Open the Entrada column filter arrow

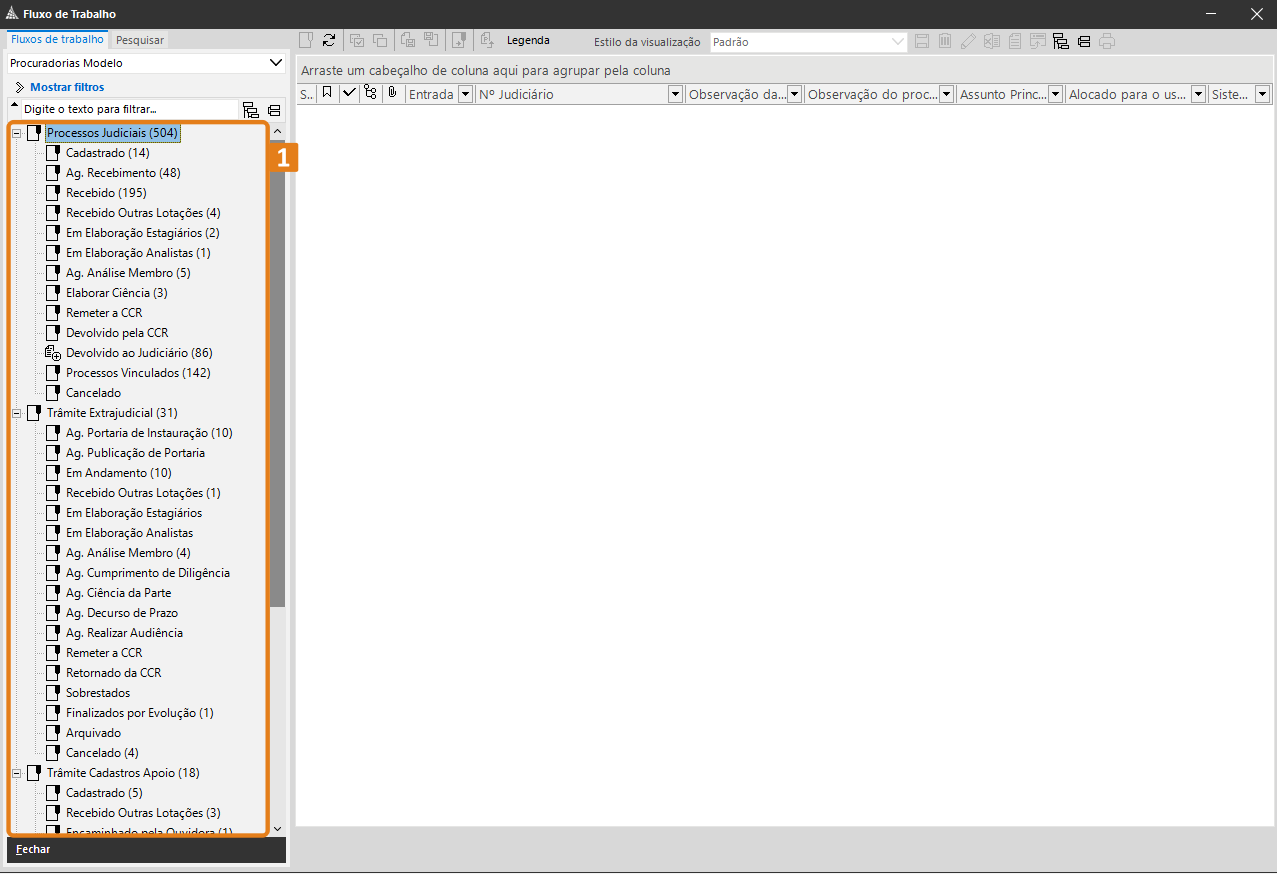pos(465,94)
